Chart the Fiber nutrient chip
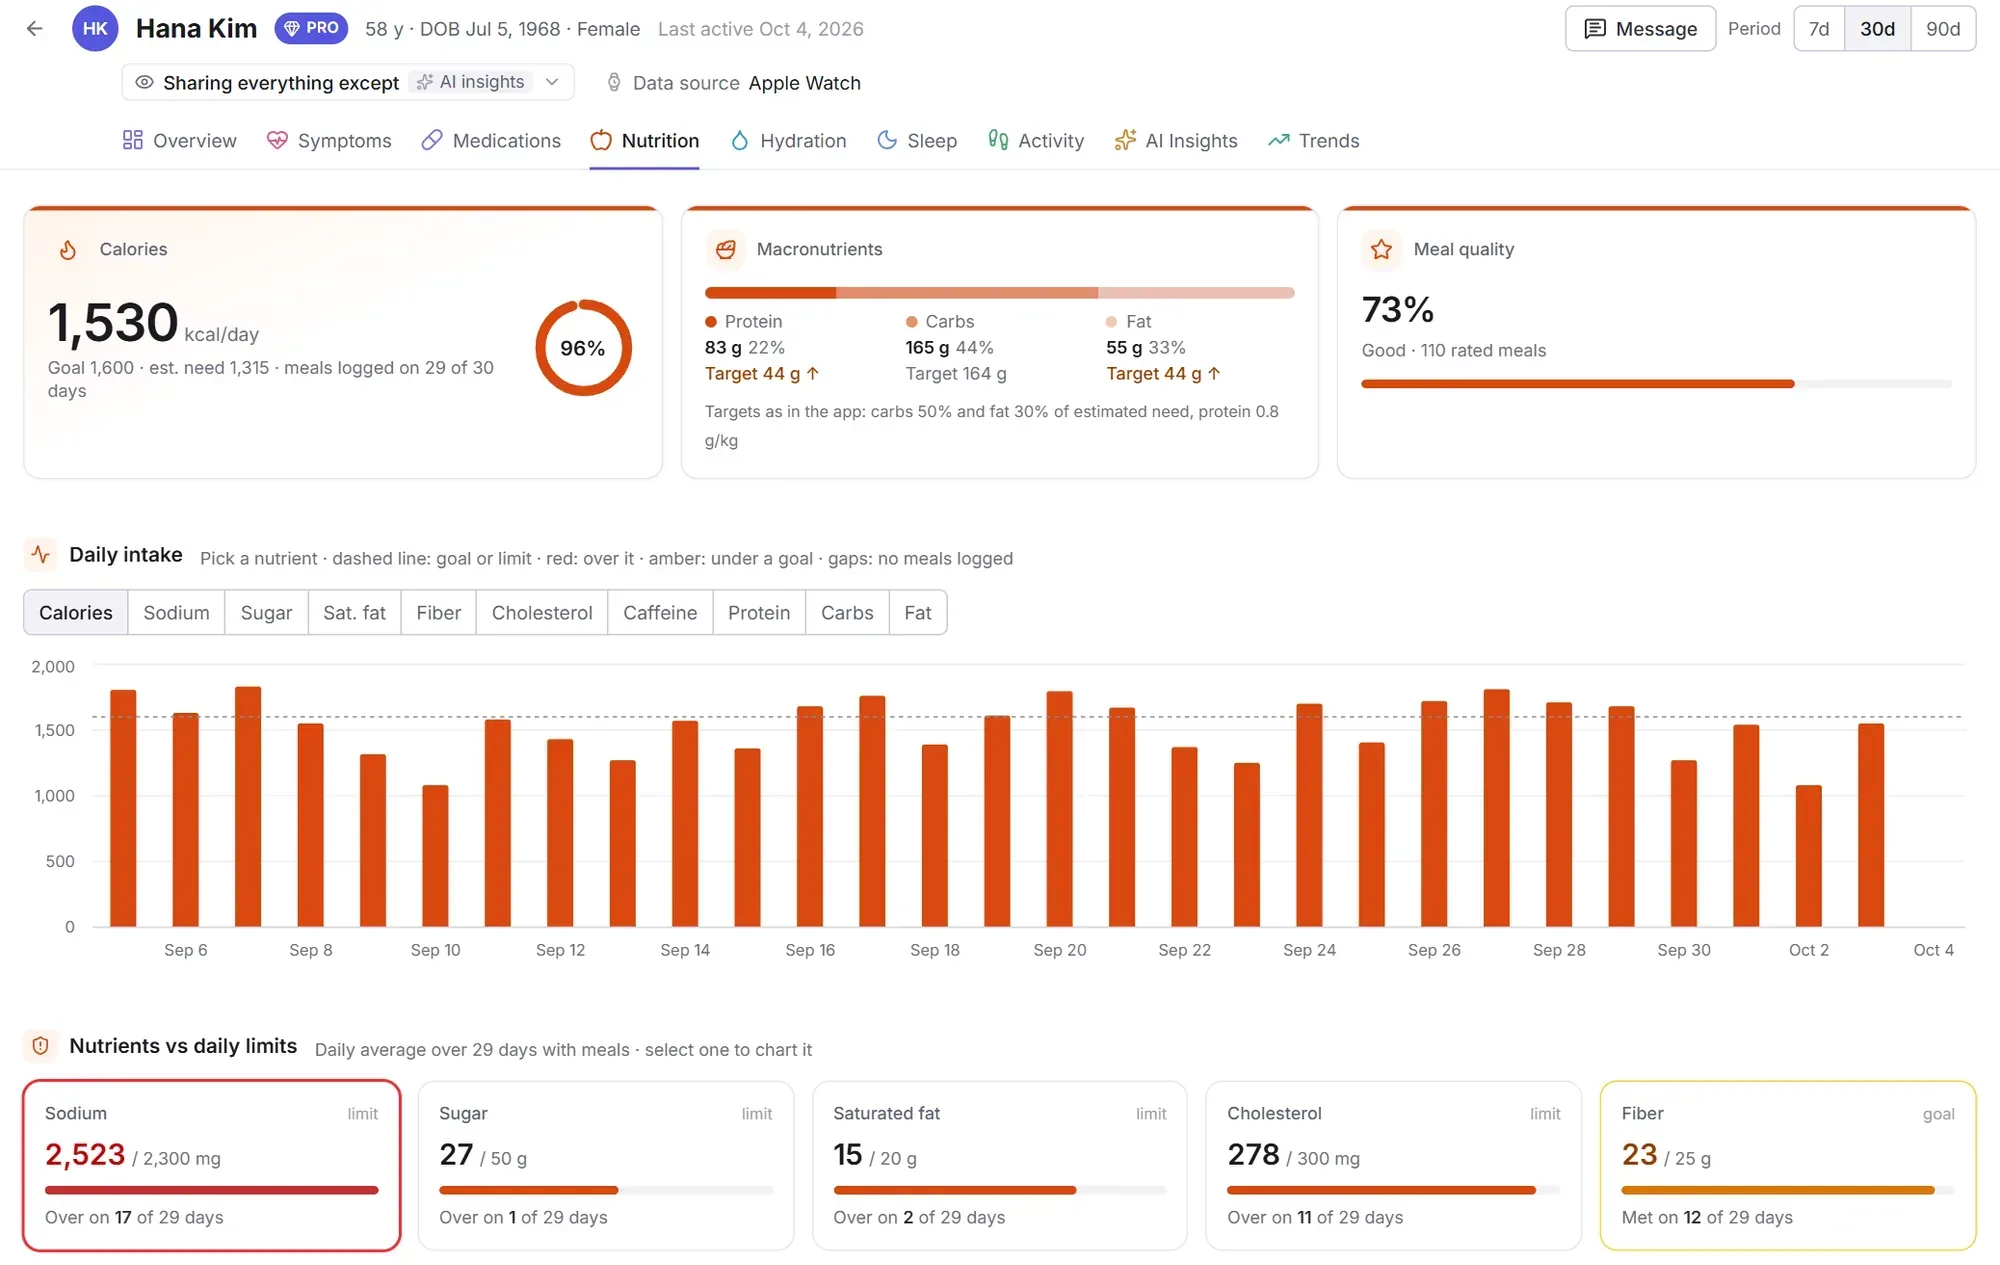The height and width of the screenshot is (1265, 2000). [438, 613]
